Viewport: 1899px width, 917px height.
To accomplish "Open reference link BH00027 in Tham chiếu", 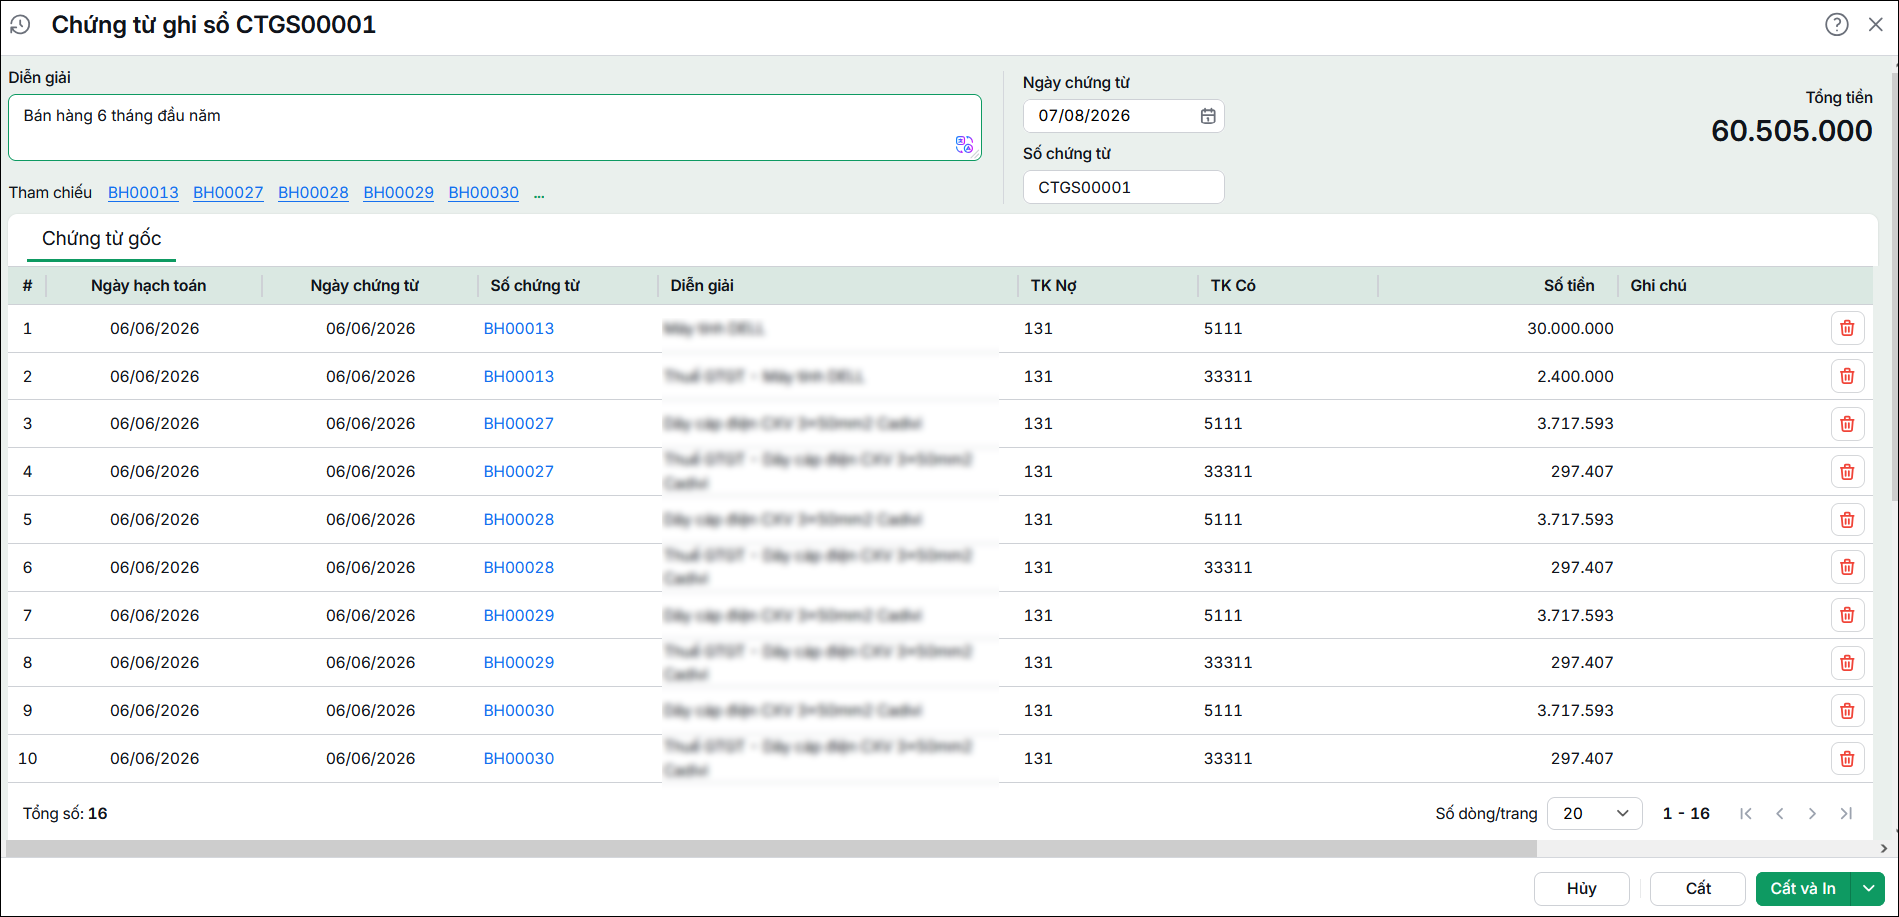I will pos(228,193).
